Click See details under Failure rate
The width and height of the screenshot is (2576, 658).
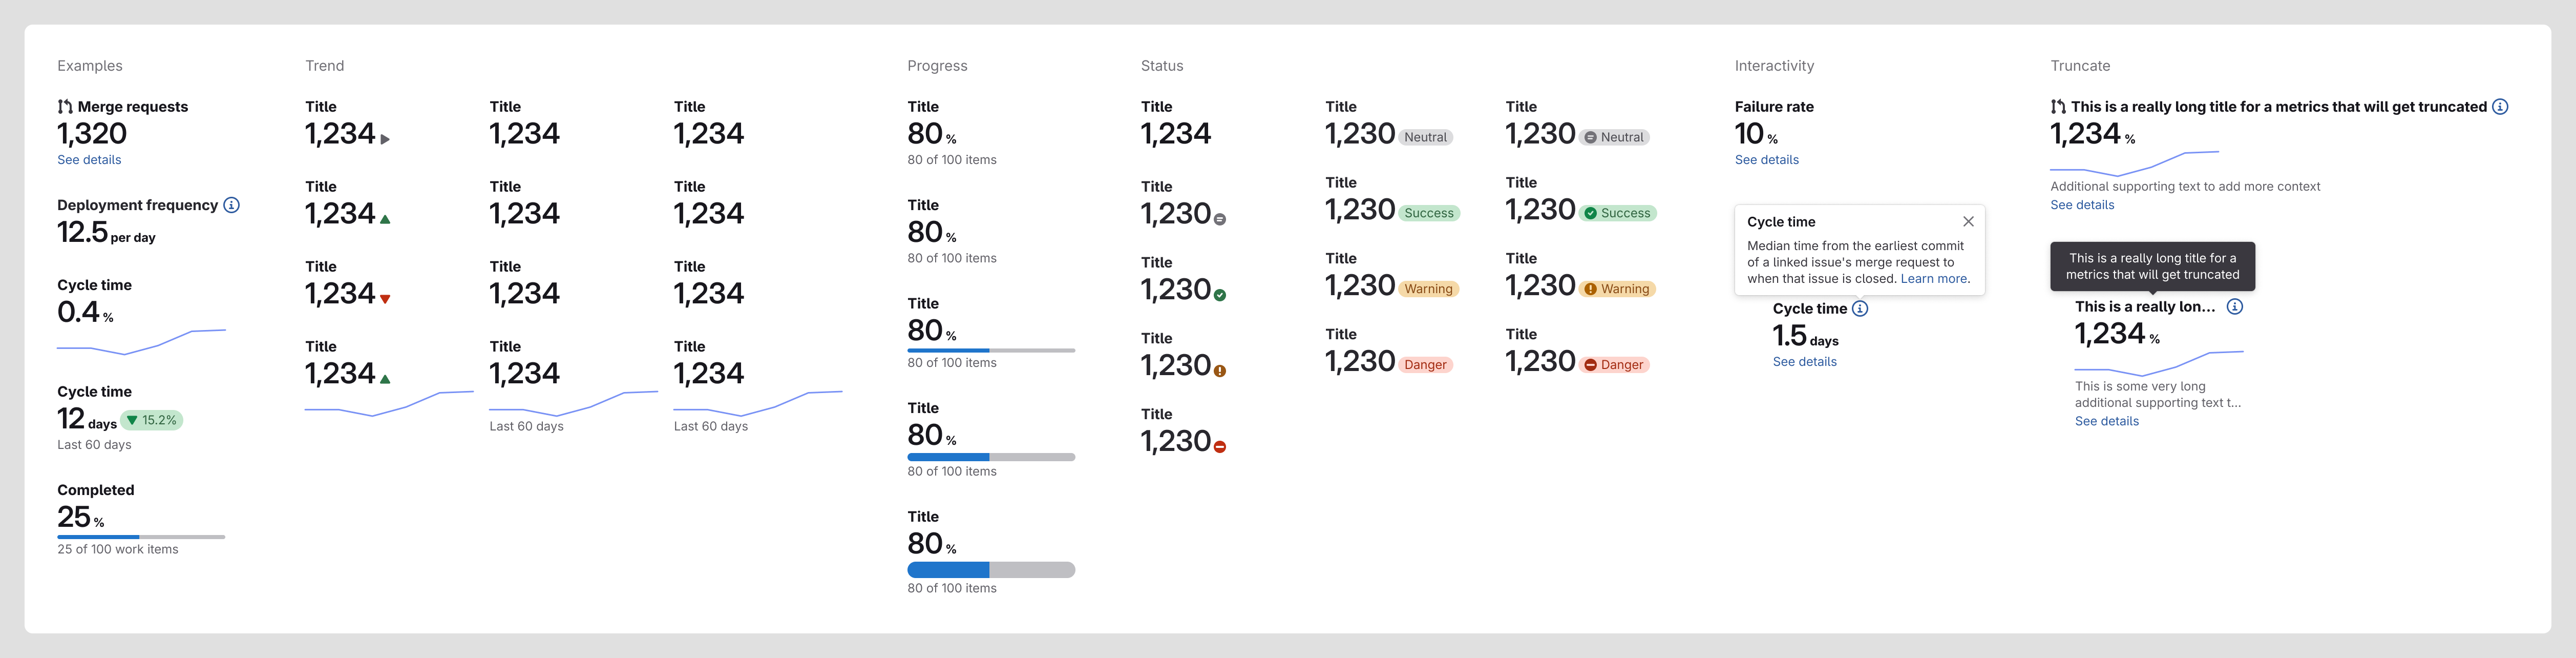click(1766, 160)
